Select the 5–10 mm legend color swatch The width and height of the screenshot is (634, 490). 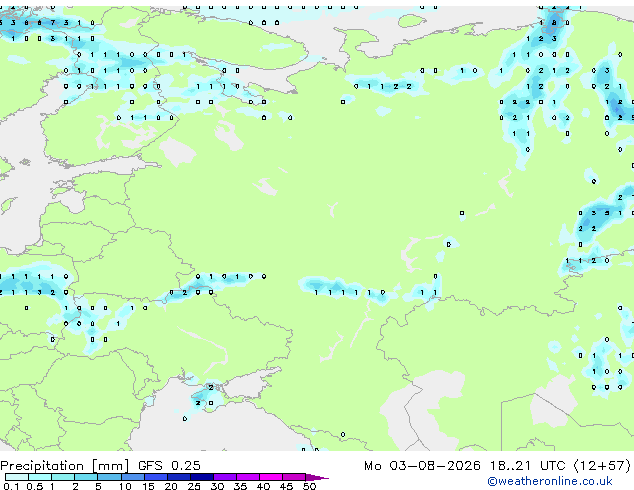click(109, 477)
